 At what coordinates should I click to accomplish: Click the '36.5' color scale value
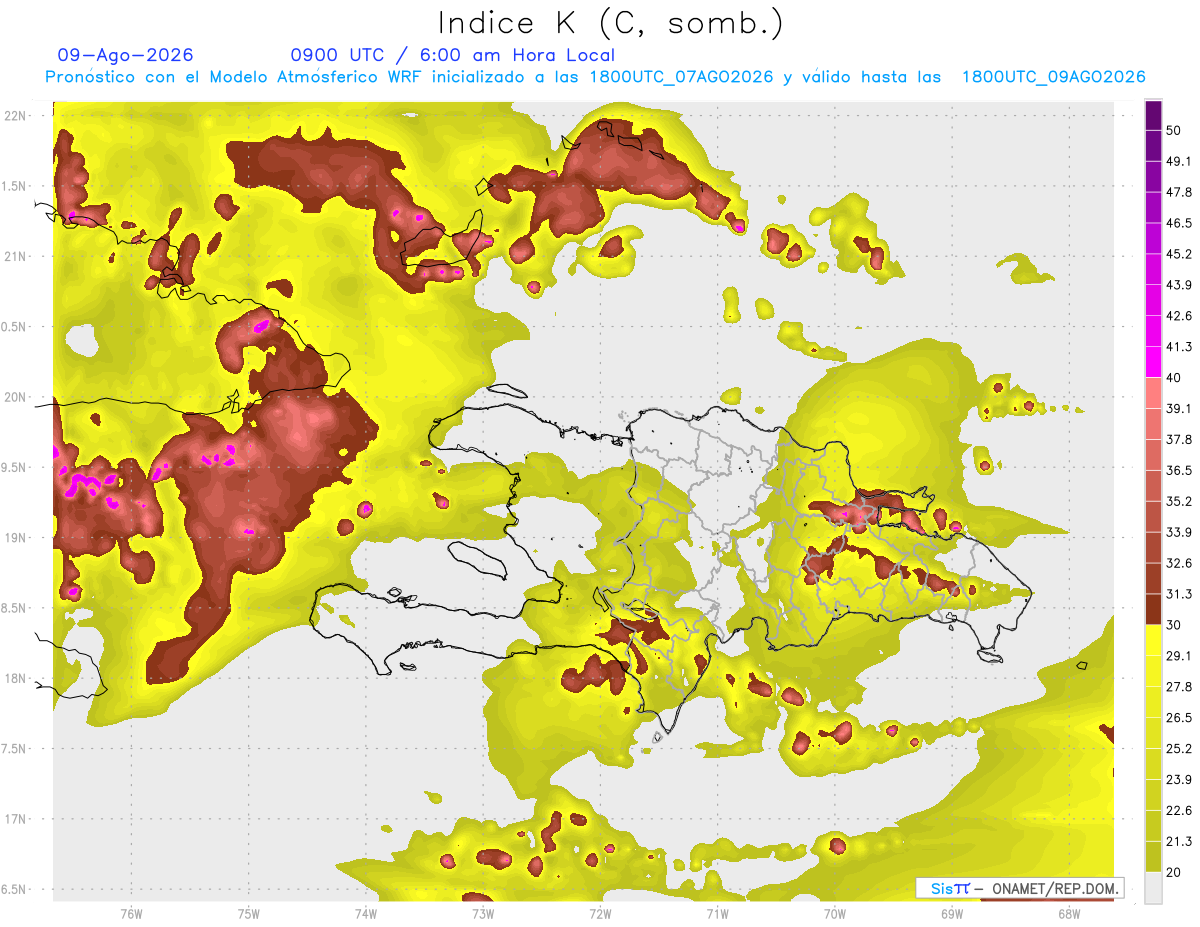pos(1179,470)
